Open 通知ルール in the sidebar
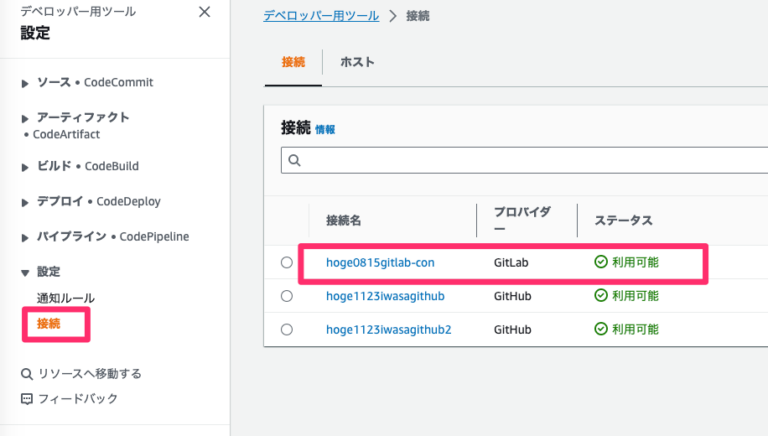This screenshot has width=768, height=436. click(66, 298)
